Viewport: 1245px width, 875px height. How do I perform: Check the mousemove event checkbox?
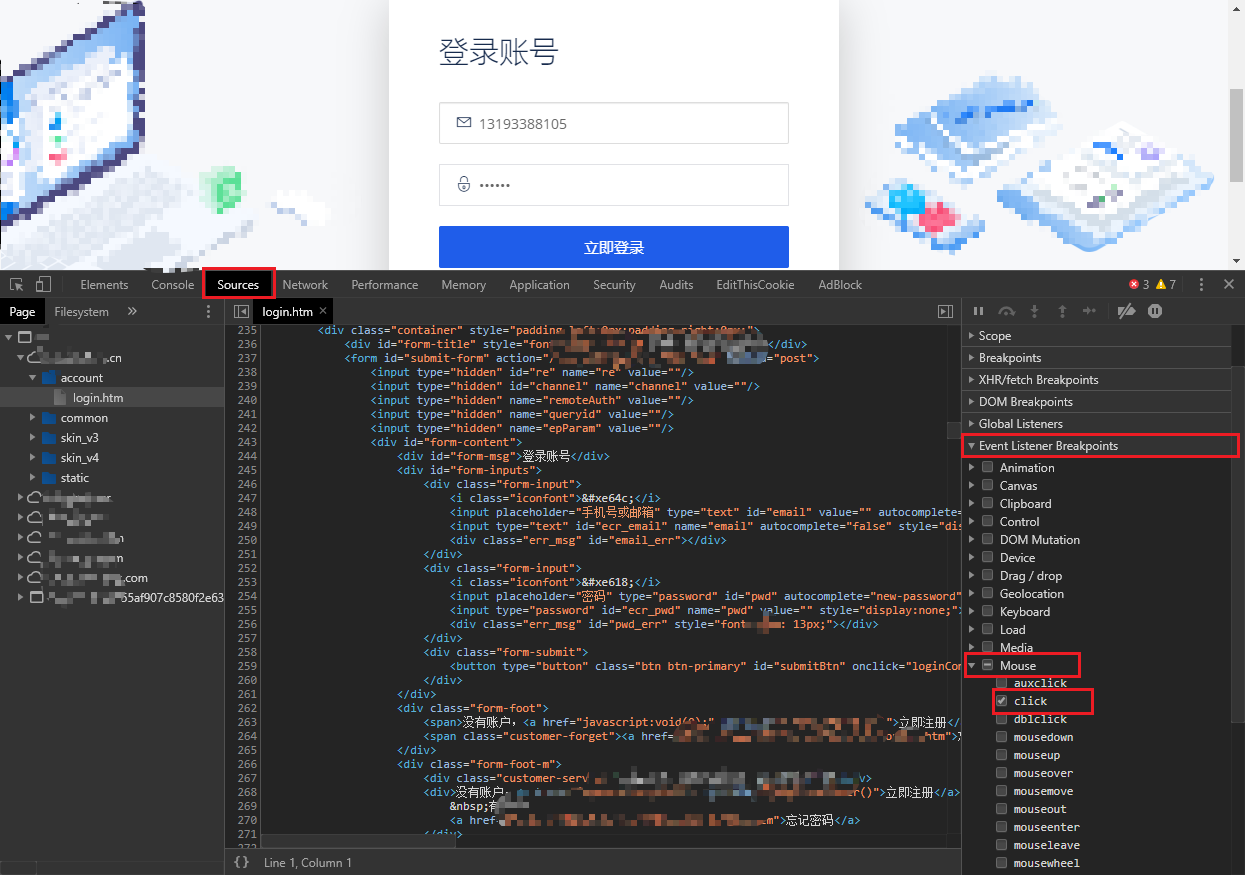coord(1002,791)
